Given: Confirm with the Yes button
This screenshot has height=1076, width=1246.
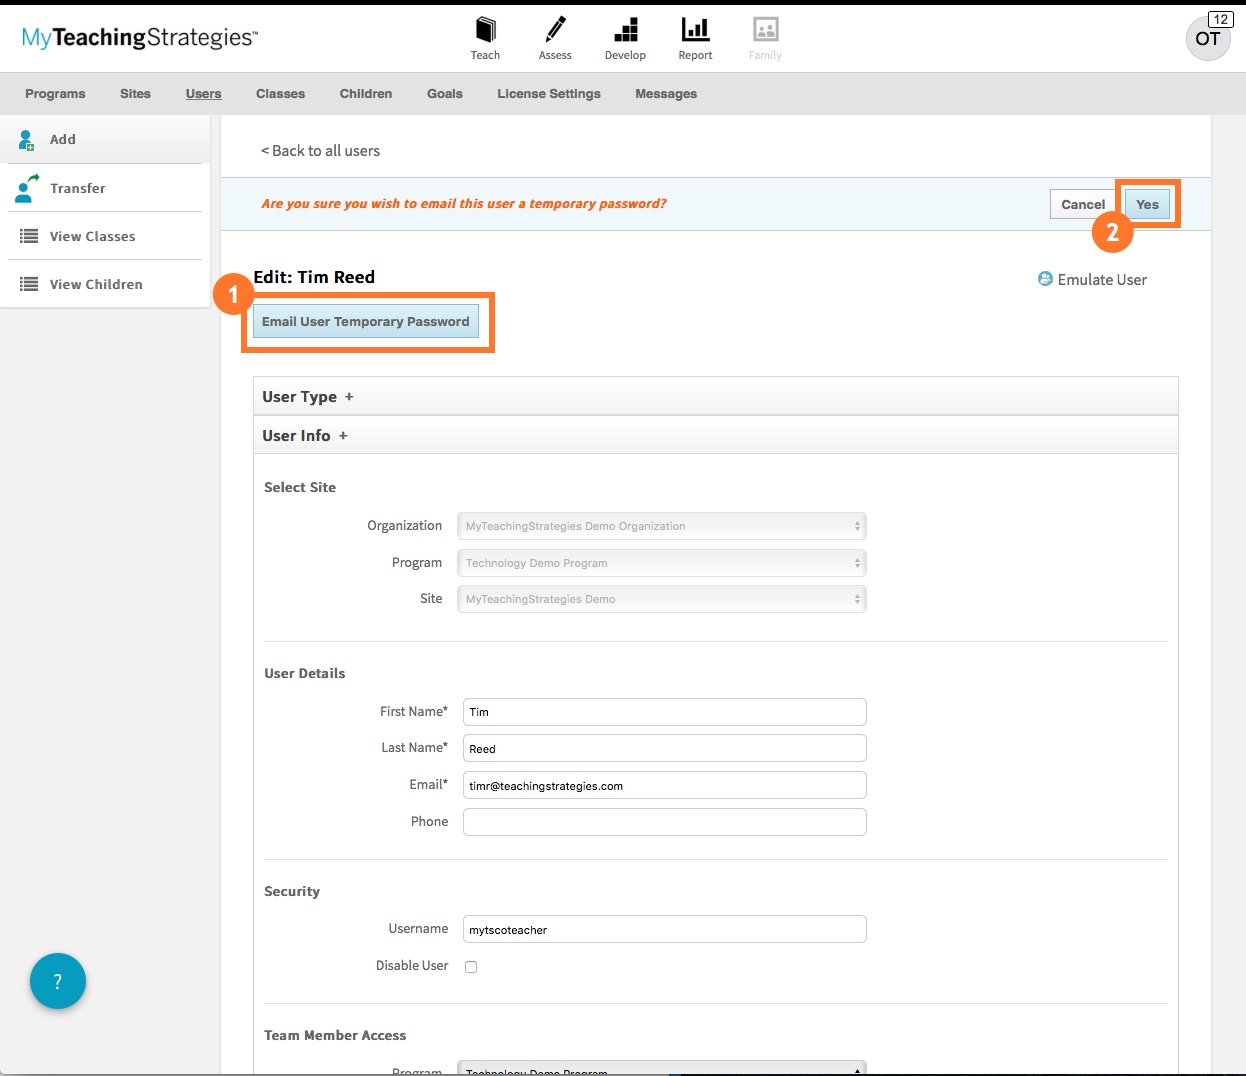Looking at the screenshot, I should (x=1147, y=204).
